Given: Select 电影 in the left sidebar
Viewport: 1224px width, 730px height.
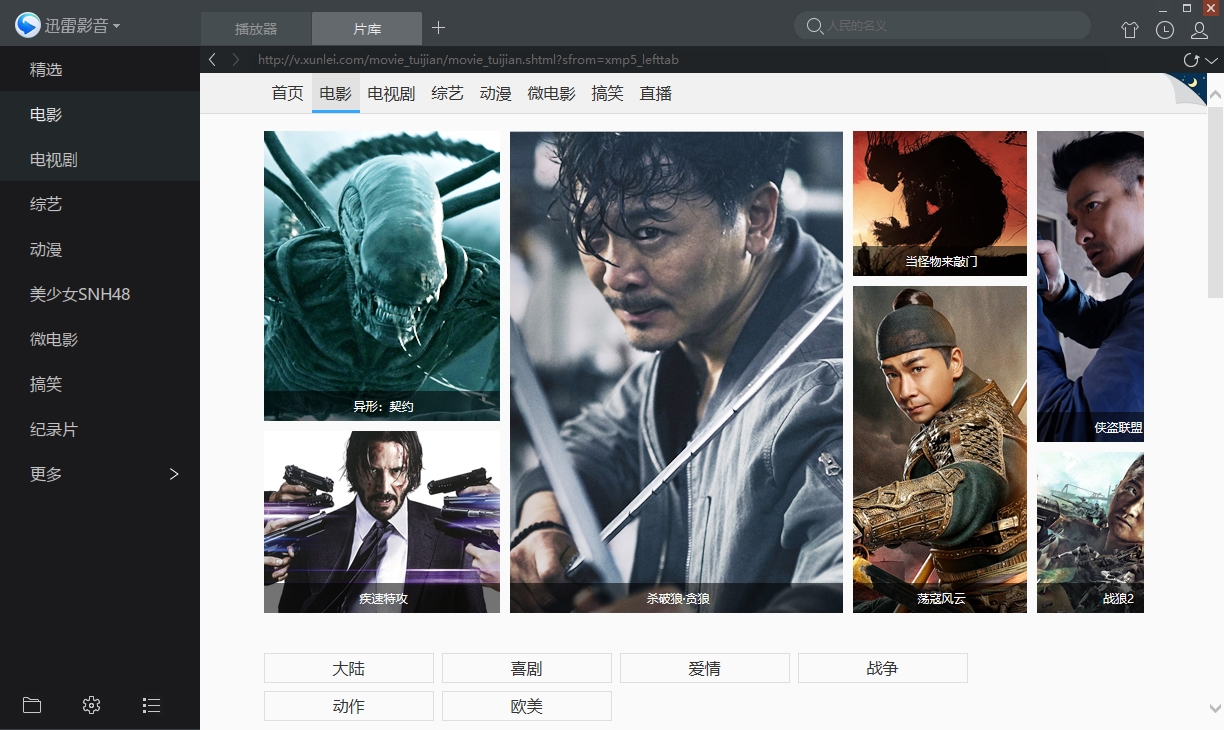Looking at the screenshot, I should (x=100, y=115).
